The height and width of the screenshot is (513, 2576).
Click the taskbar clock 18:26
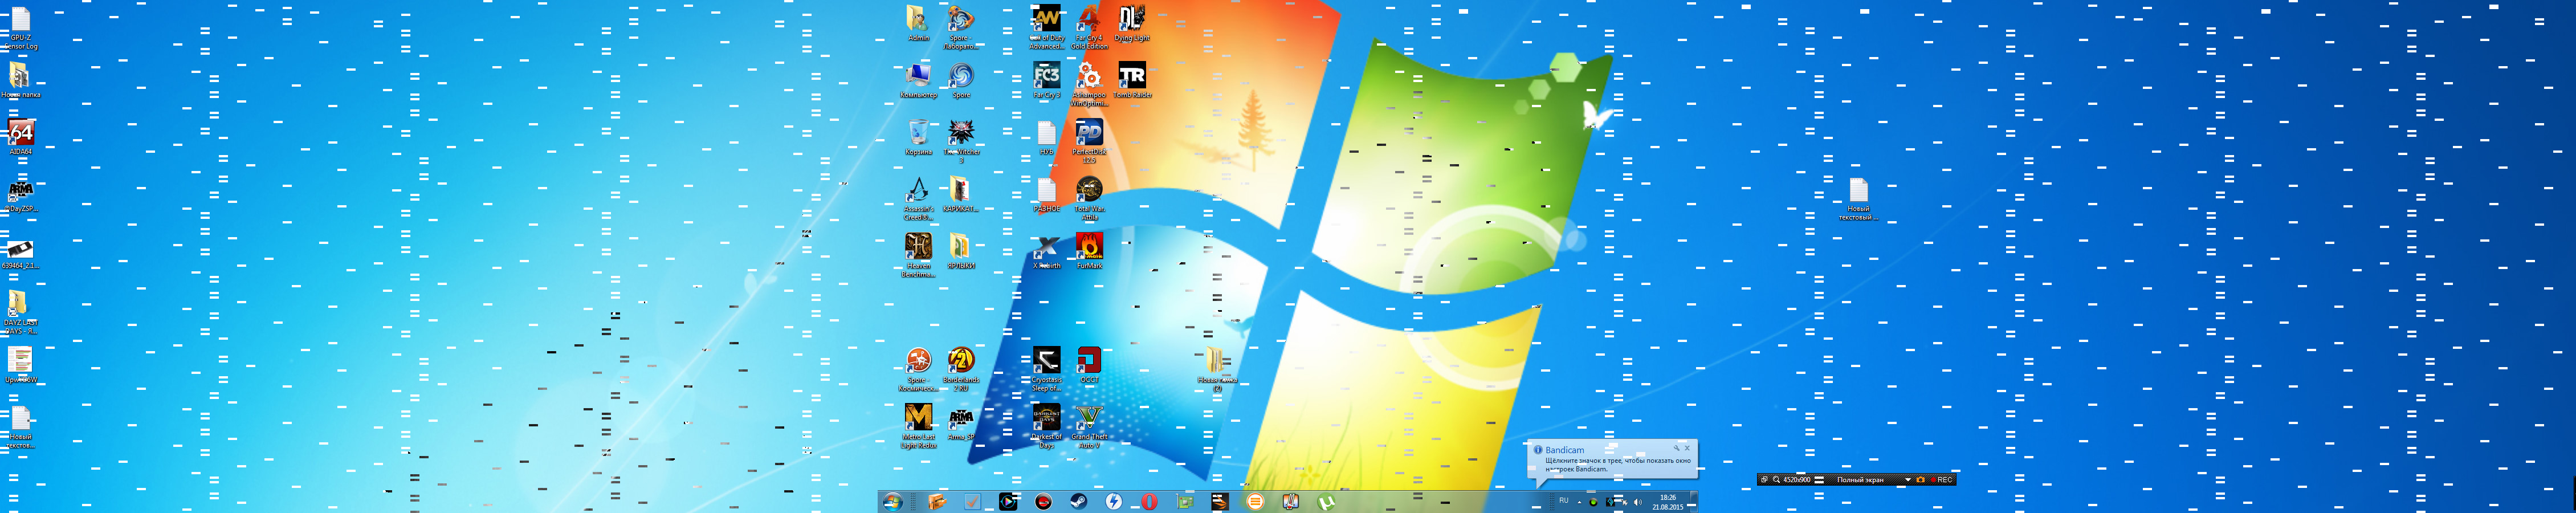(1667, 502)
